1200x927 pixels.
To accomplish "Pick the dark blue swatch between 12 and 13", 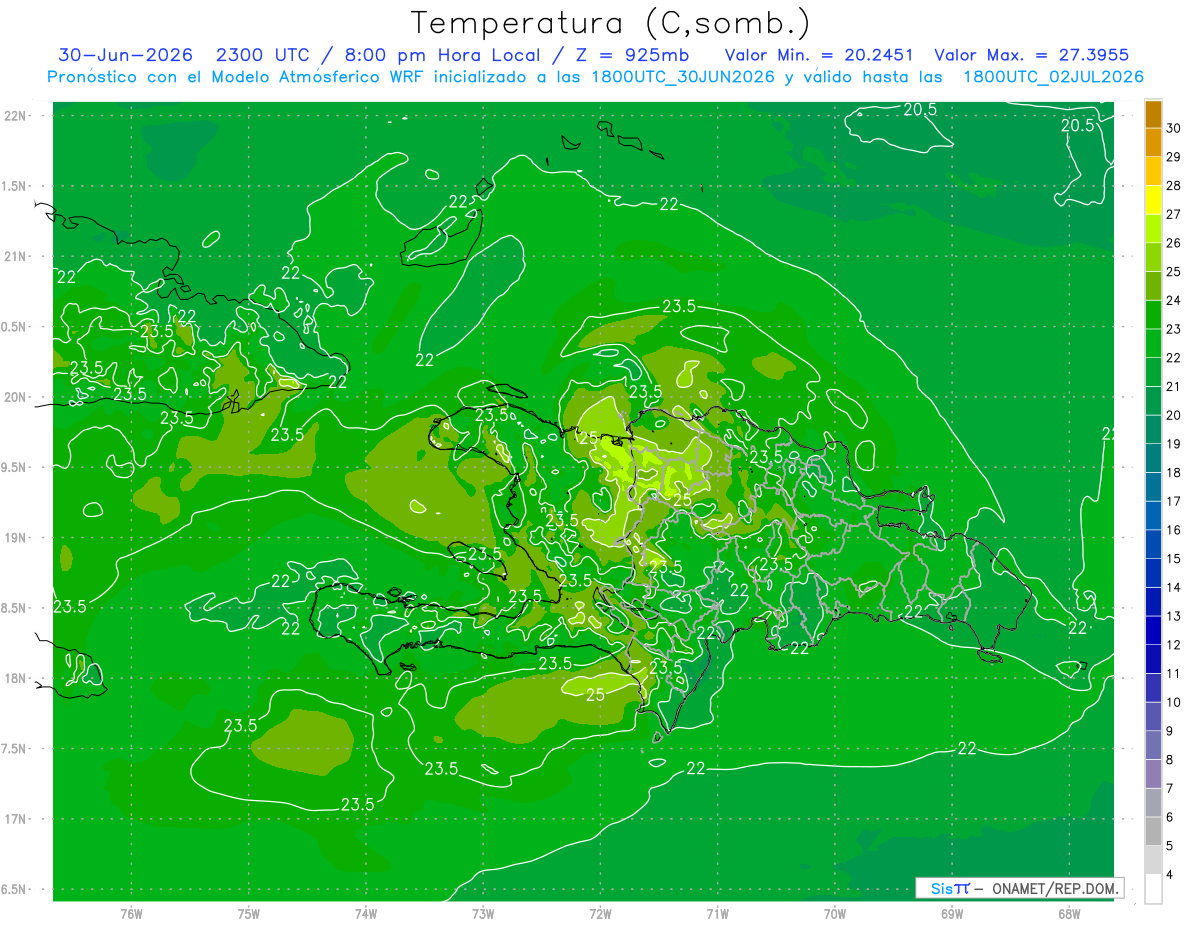I will [1153, 630].
